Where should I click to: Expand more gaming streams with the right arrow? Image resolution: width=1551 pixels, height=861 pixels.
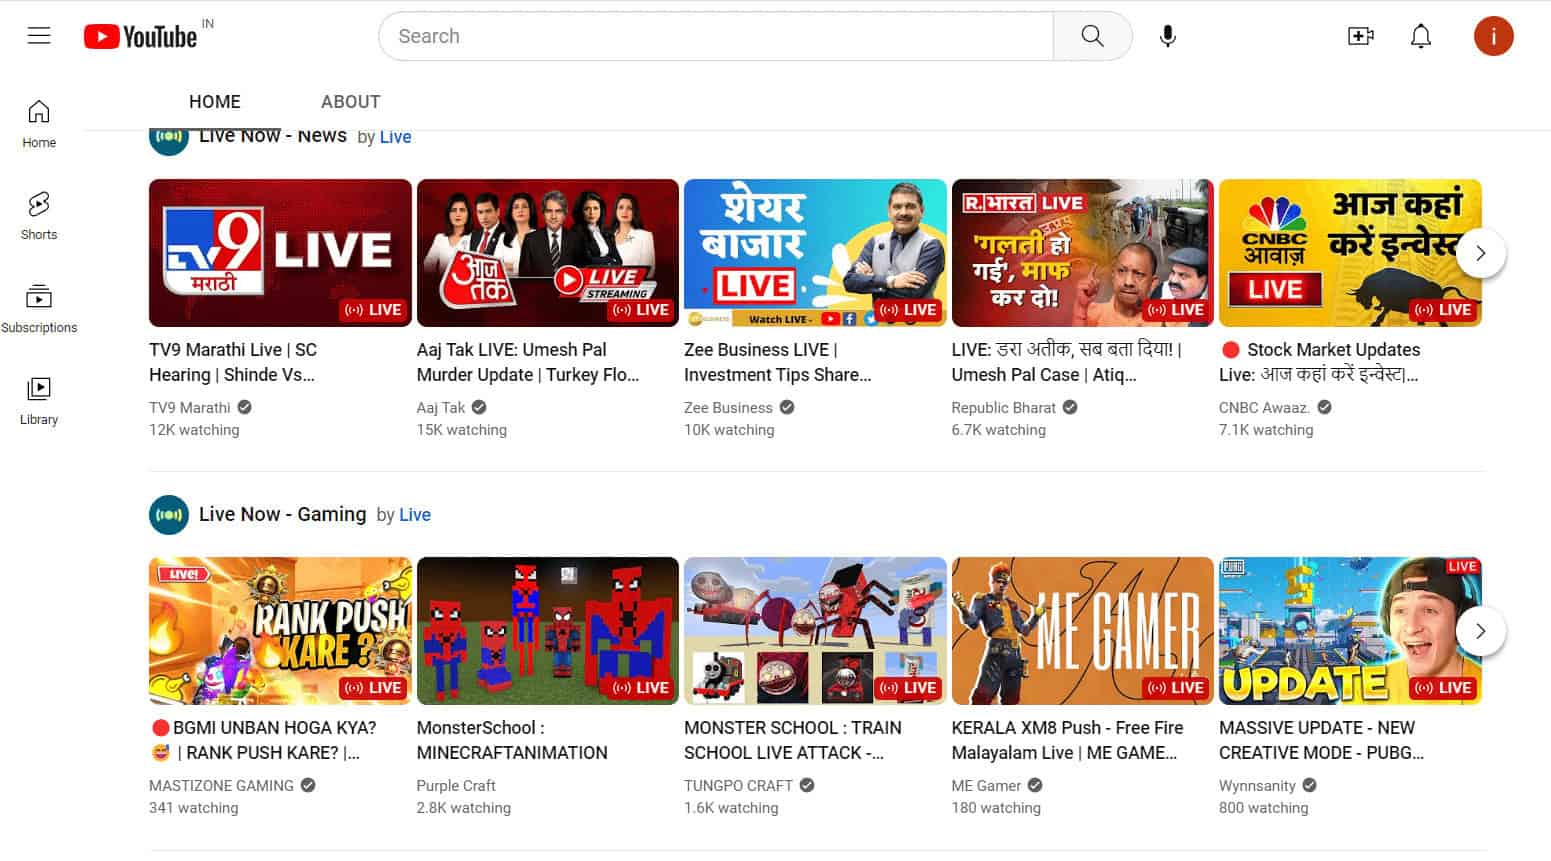click(x=1481, y=631)
